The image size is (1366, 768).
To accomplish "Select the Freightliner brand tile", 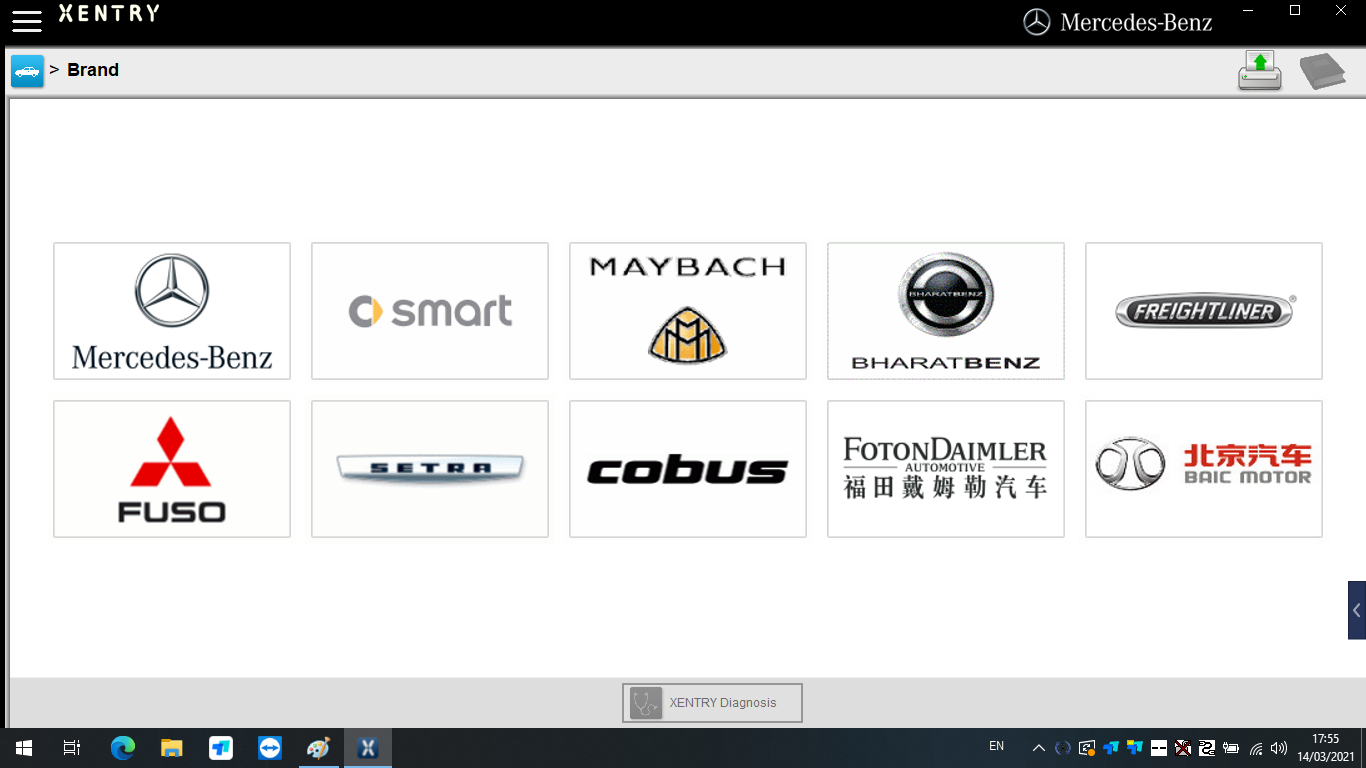I will click(x=1204, y=311).
